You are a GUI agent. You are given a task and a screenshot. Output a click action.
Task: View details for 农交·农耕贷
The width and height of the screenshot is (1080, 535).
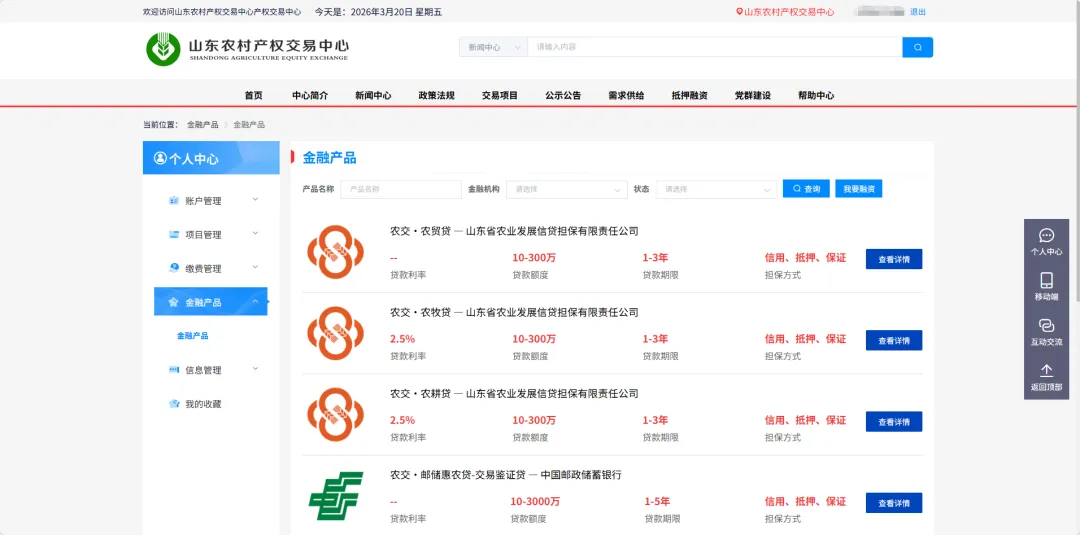click(894, 421)
